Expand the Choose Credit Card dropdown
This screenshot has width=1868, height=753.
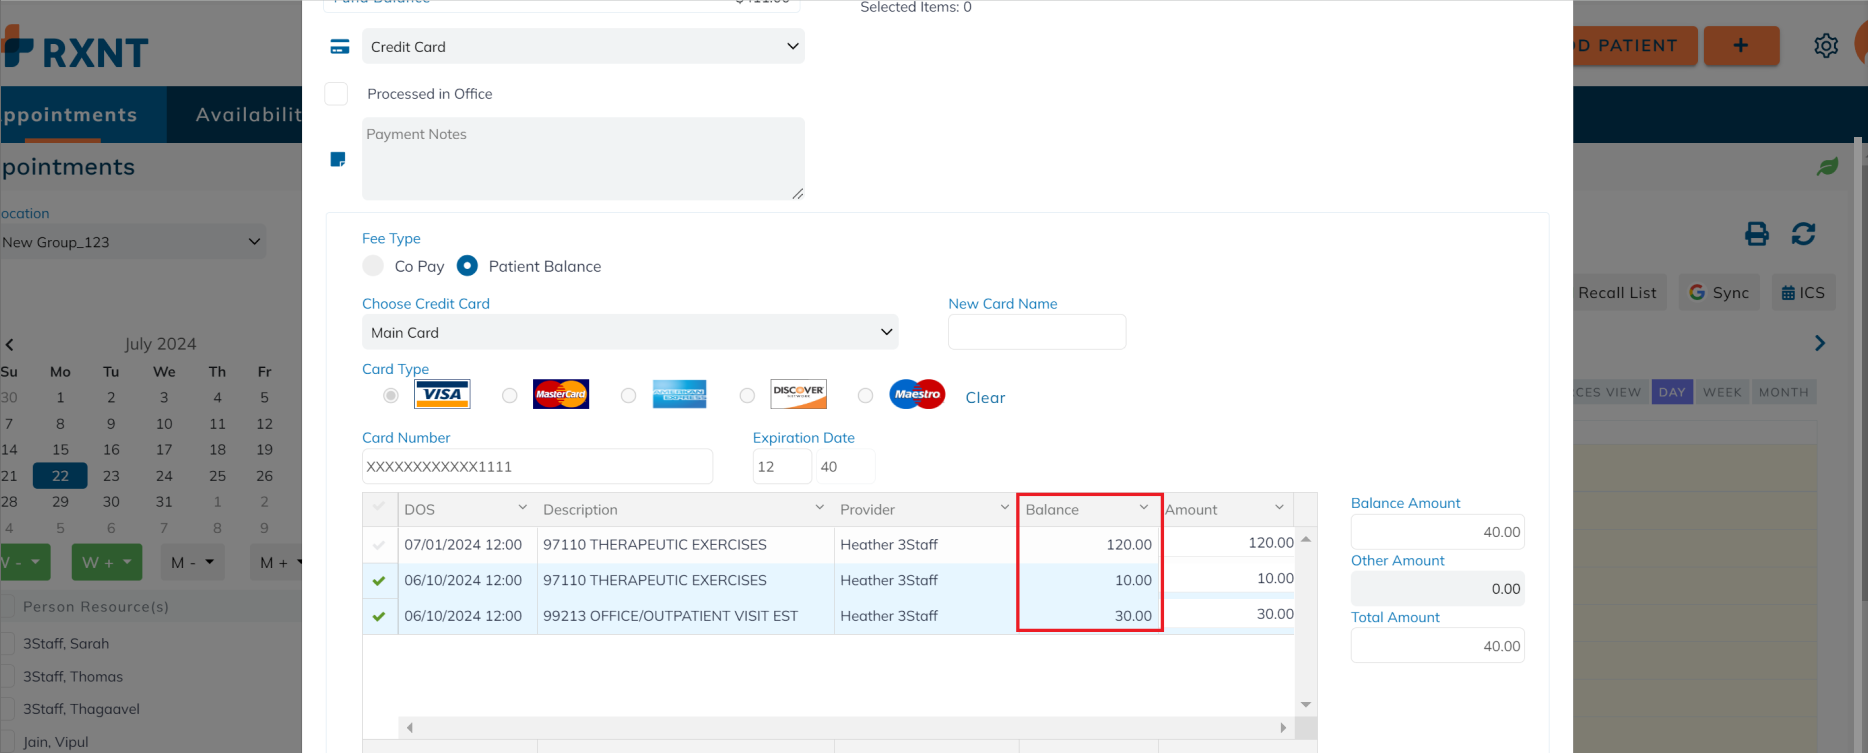(629, 333)
